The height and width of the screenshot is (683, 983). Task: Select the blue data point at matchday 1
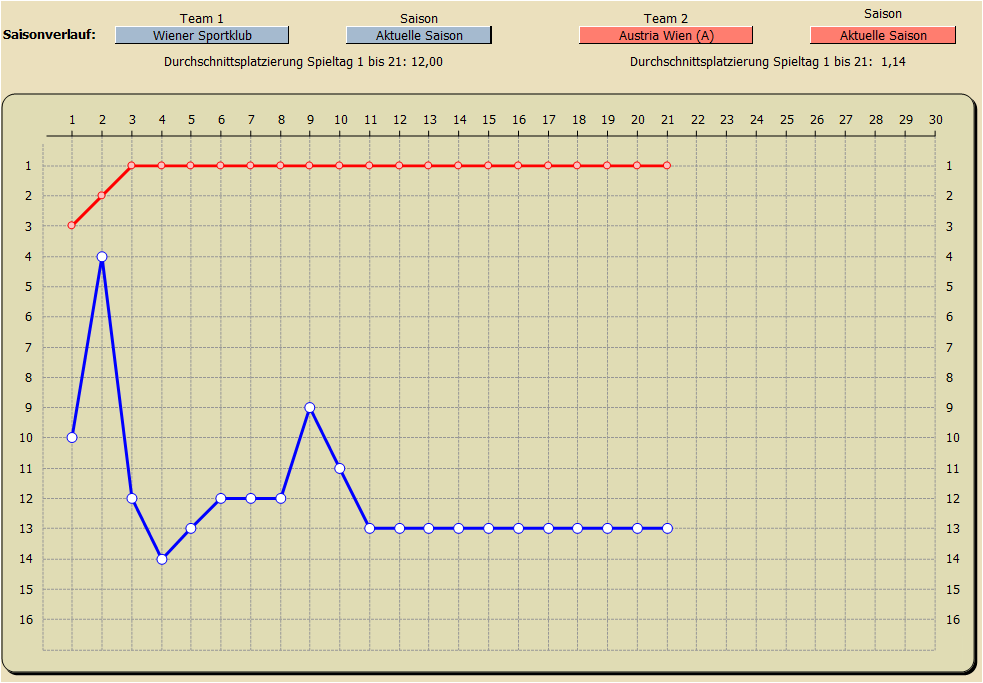[x=72, y=437]
